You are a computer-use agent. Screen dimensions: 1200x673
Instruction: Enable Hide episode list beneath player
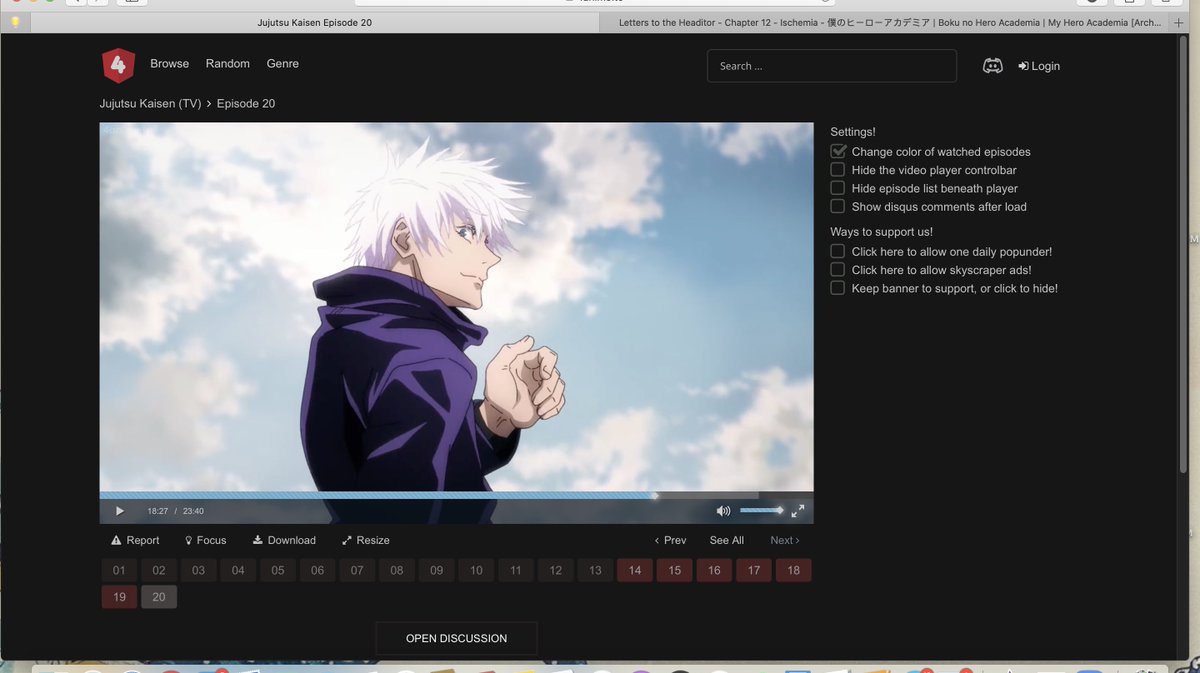[838, 188]
